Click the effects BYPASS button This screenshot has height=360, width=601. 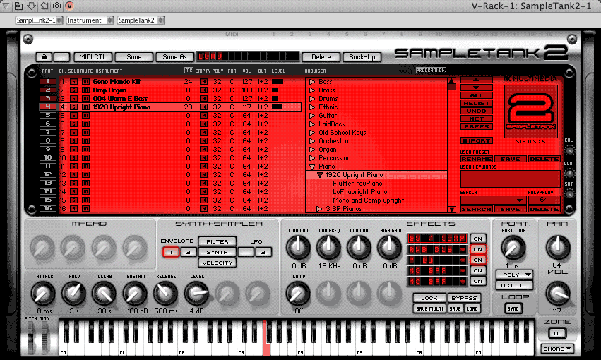pos(464,298)
